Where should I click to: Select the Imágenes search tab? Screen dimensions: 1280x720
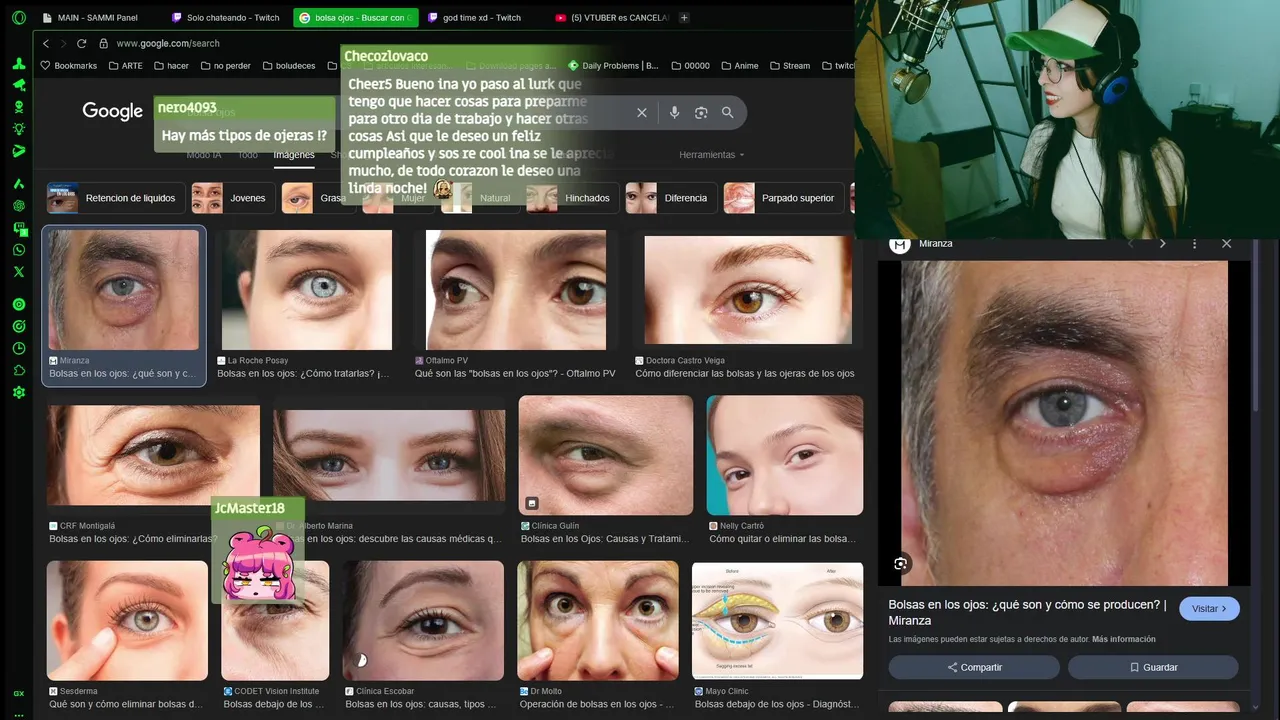(x=294, y=155)
